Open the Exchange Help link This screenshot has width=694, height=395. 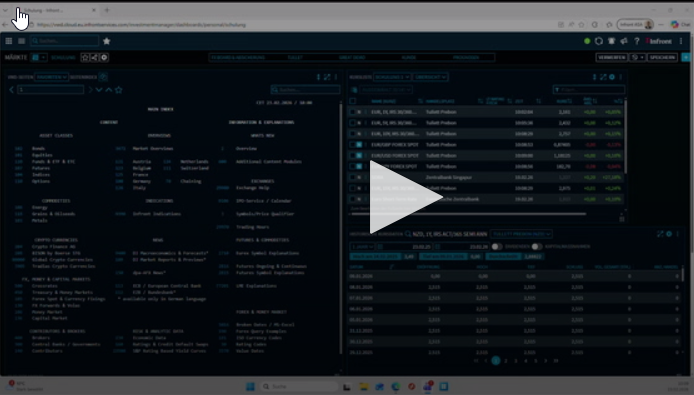pos(253,188)
